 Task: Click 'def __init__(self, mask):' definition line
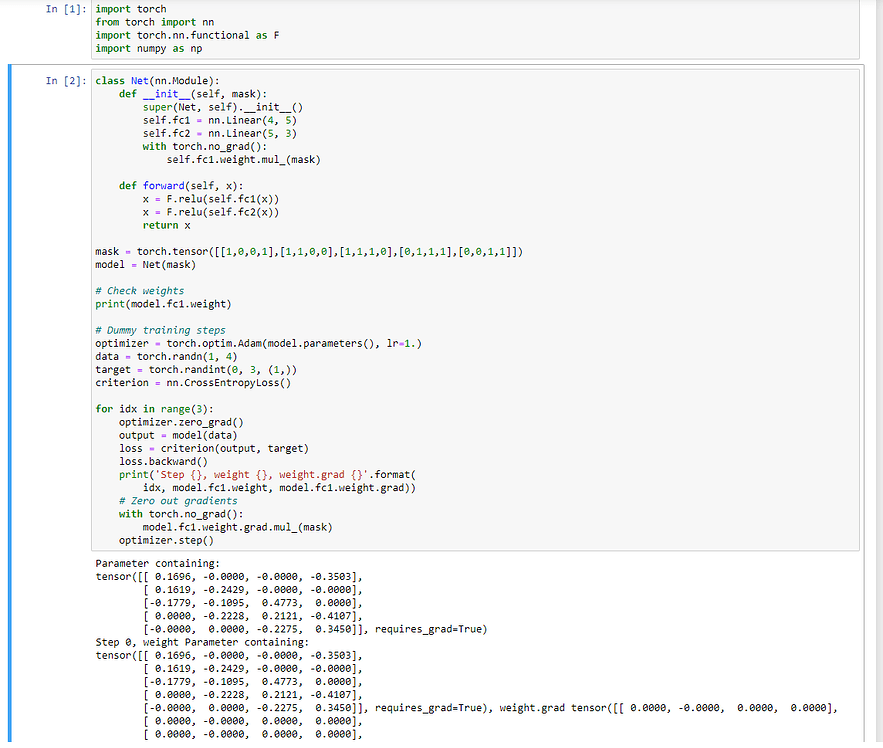[193, 94]
